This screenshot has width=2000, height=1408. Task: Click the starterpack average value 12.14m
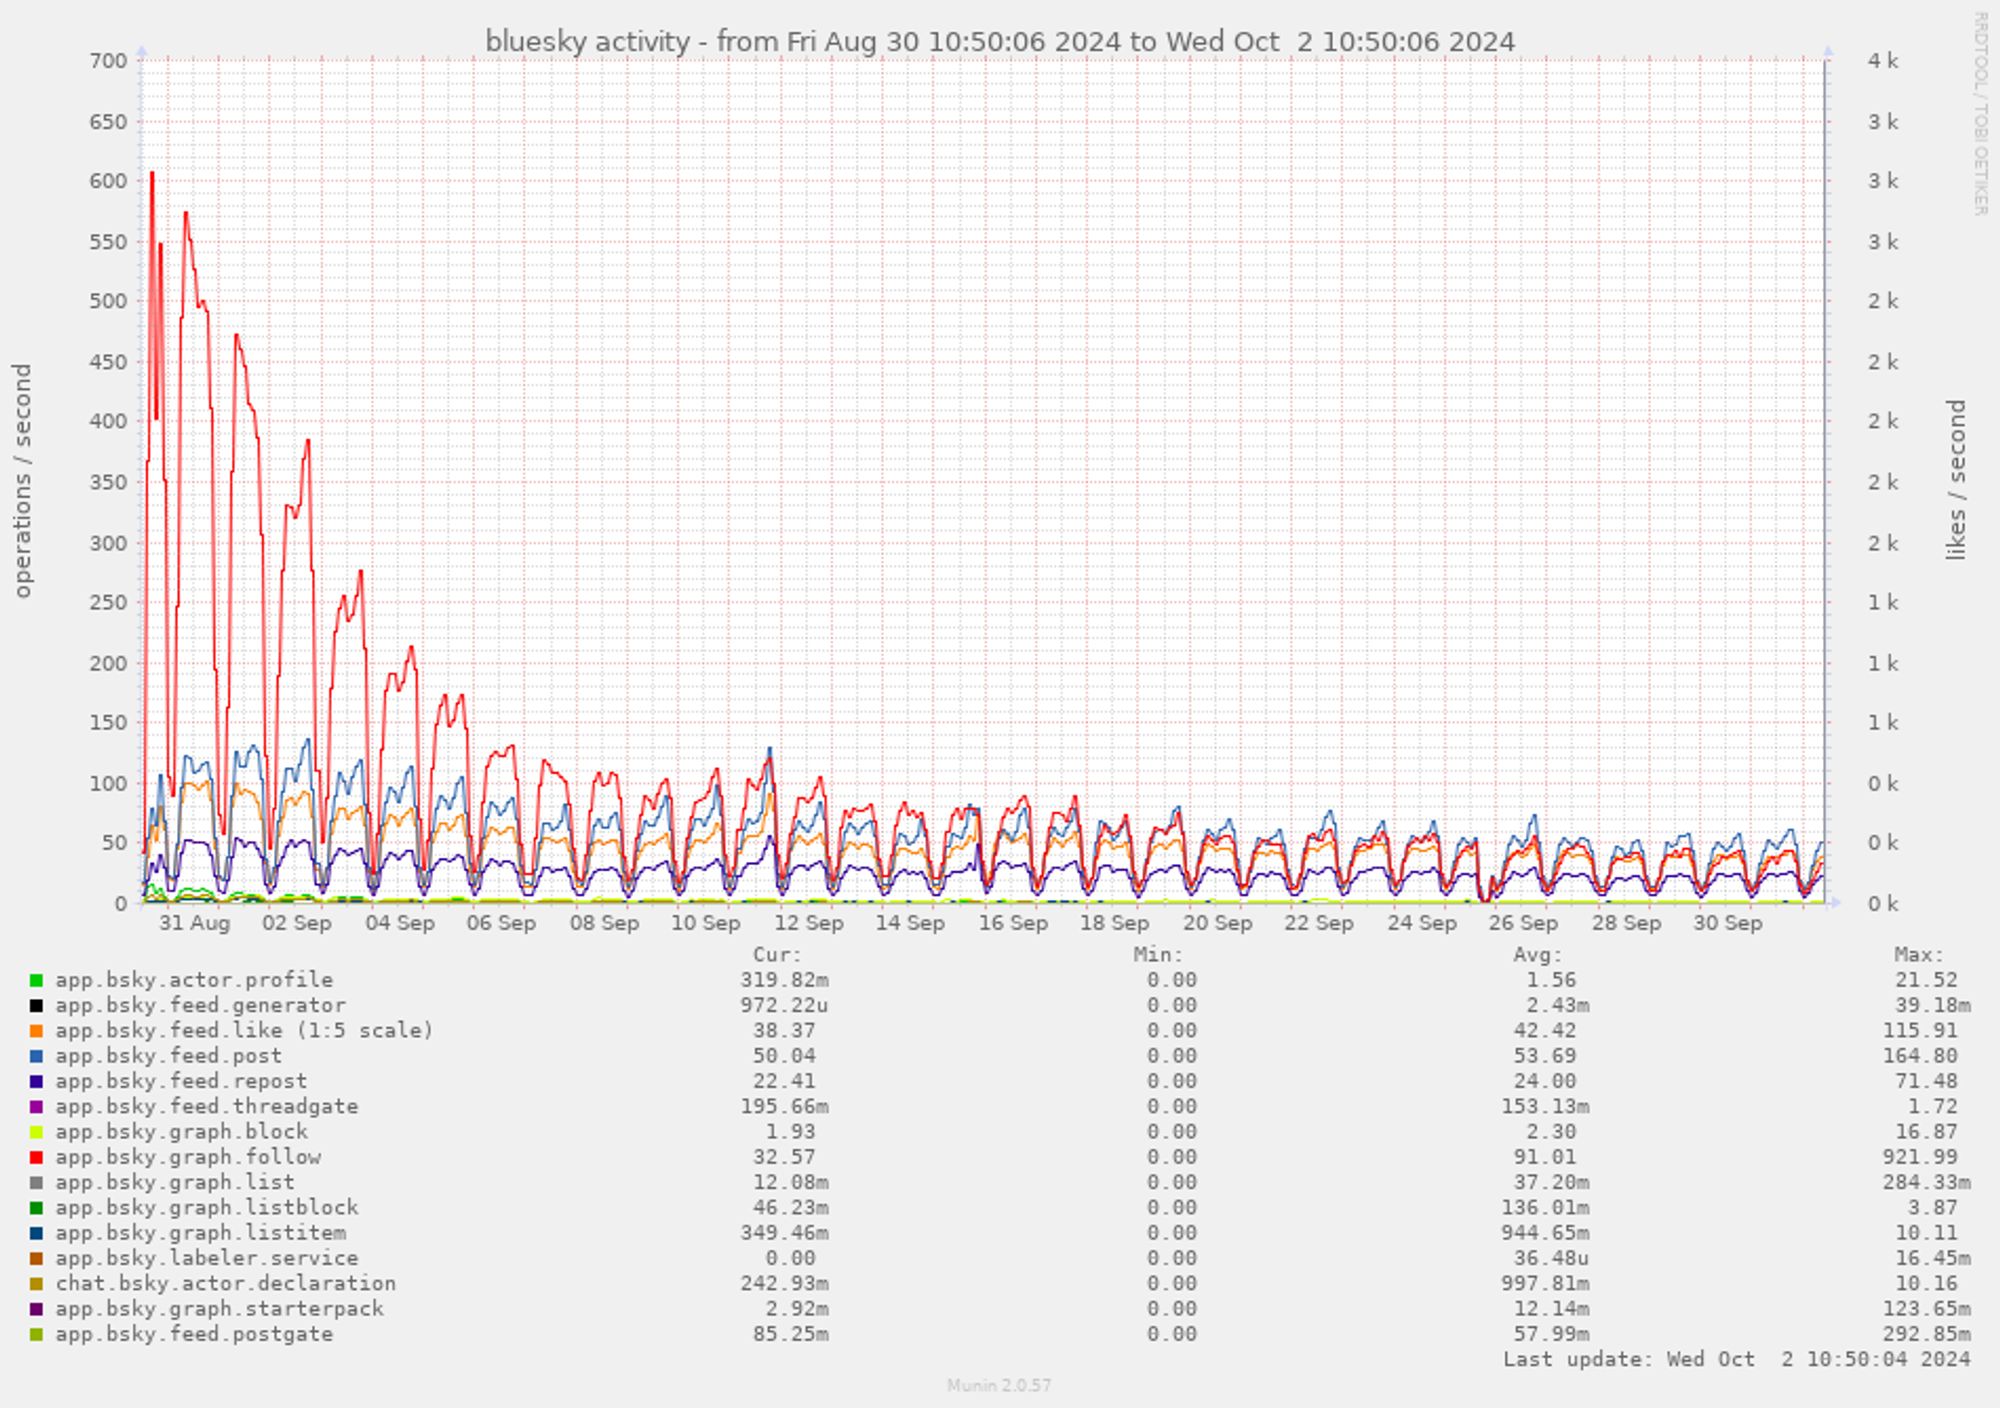pos(1551,1309)
